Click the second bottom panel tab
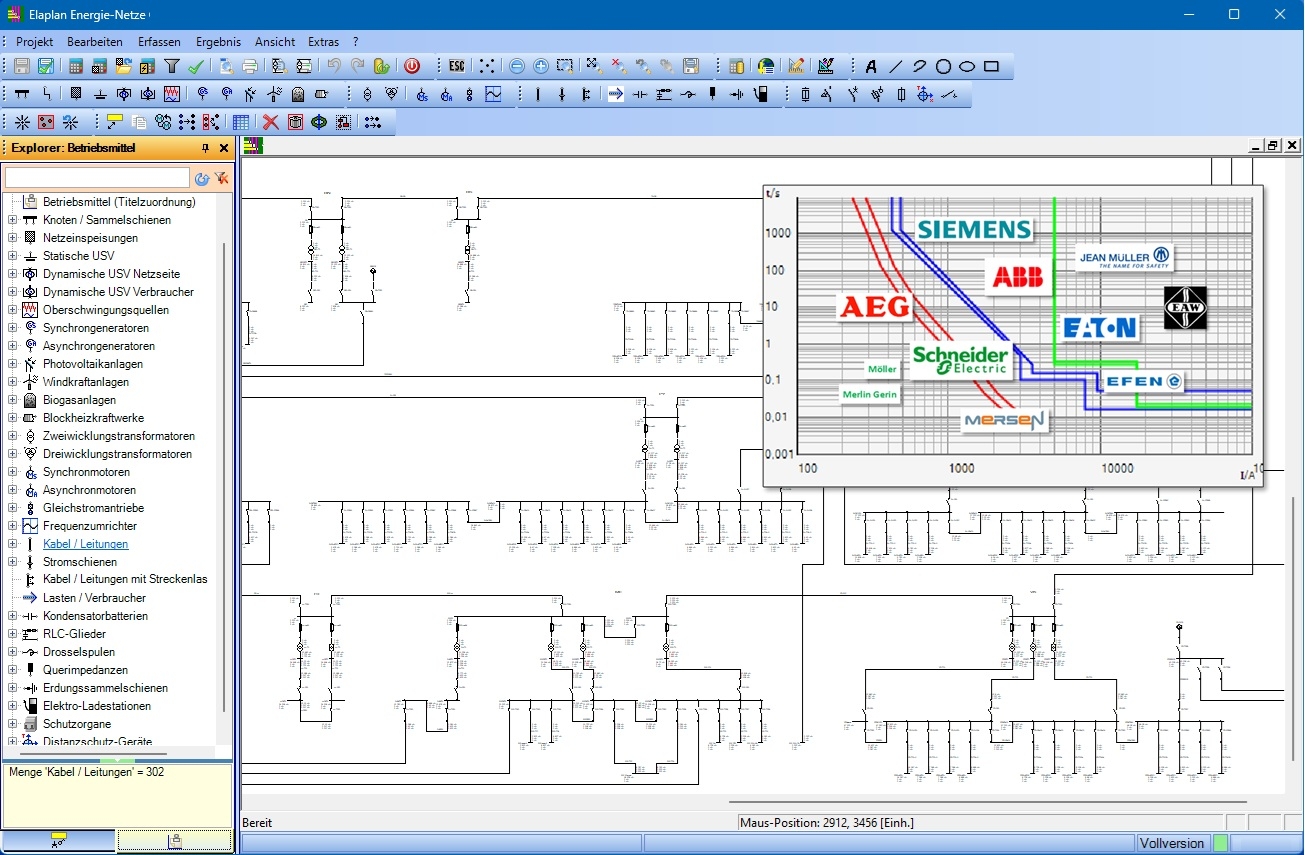This screenshot has width=1305, height=855. pyautogui.click(x=175, y=841)
